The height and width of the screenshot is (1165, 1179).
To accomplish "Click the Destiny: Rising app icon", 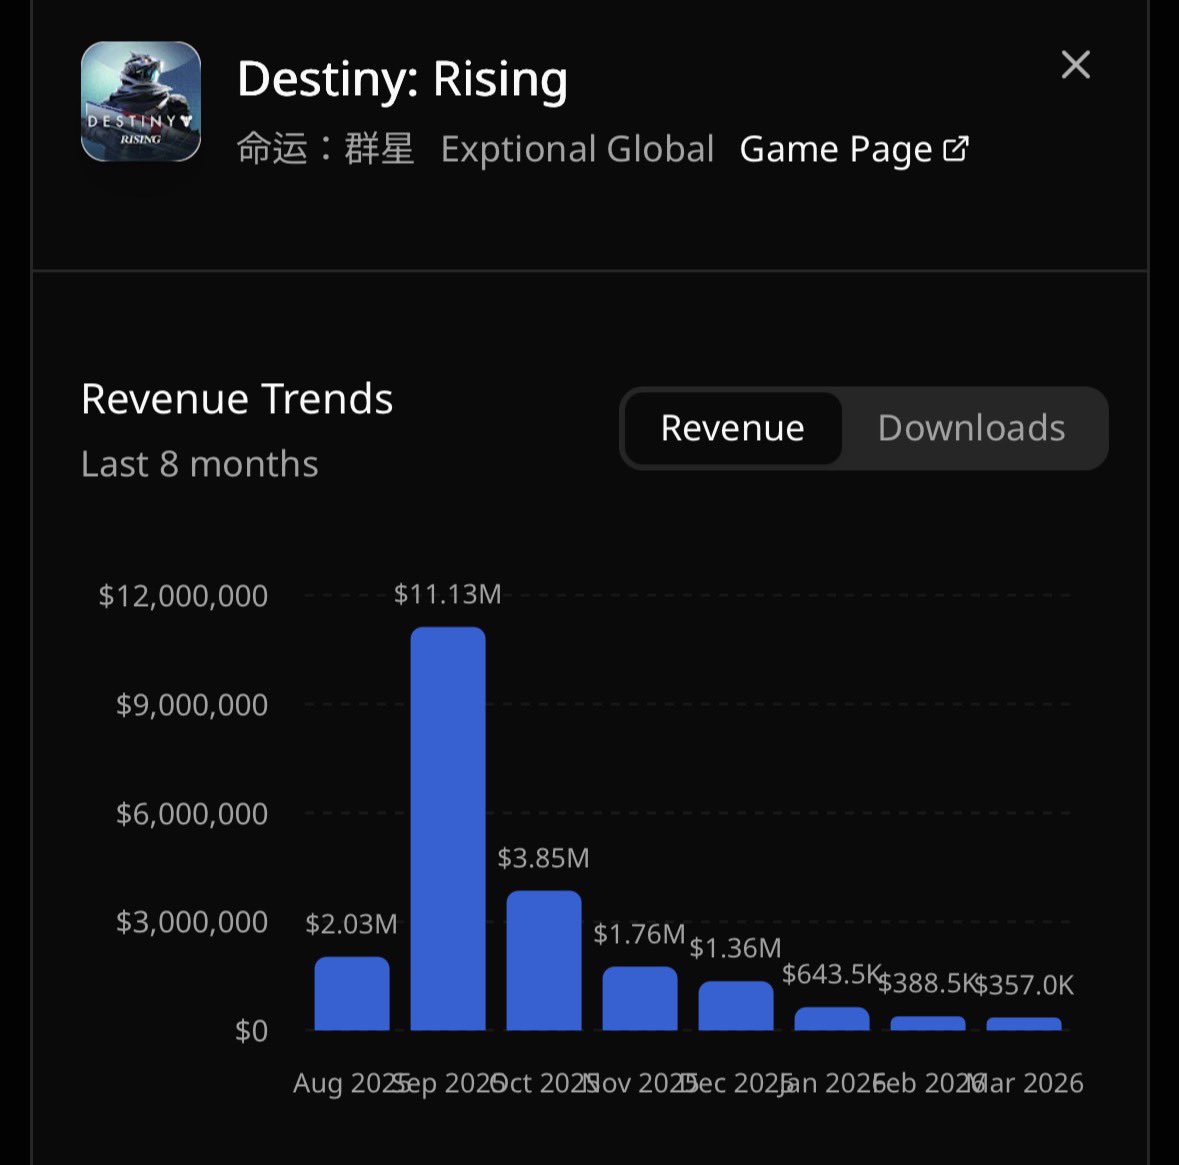I will click(x=141, y=102).
